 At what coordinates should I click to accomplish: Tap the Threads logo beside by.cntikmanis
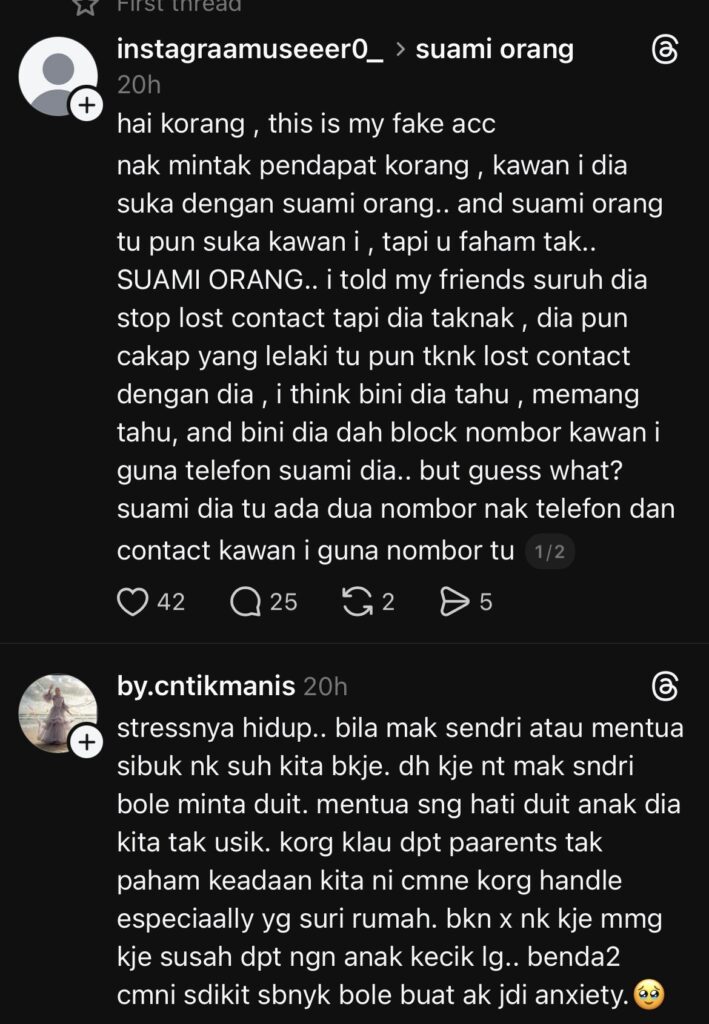pos(665,687)
